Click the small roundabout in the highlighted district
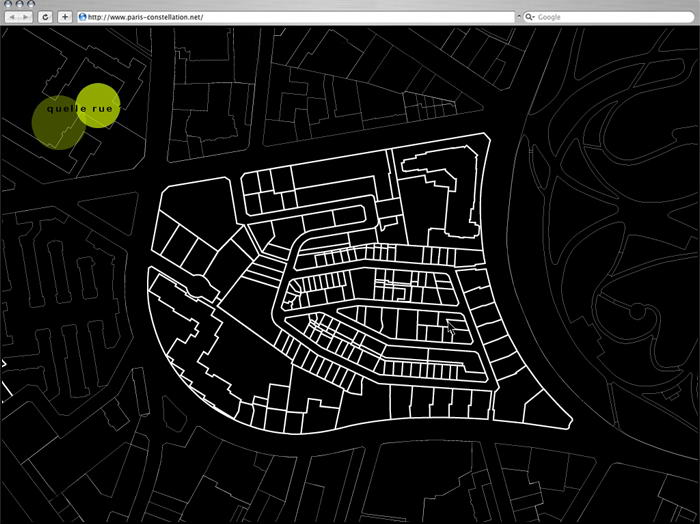Image resolution: width=700 pixels, height=524 pixels. click(198, 284)
